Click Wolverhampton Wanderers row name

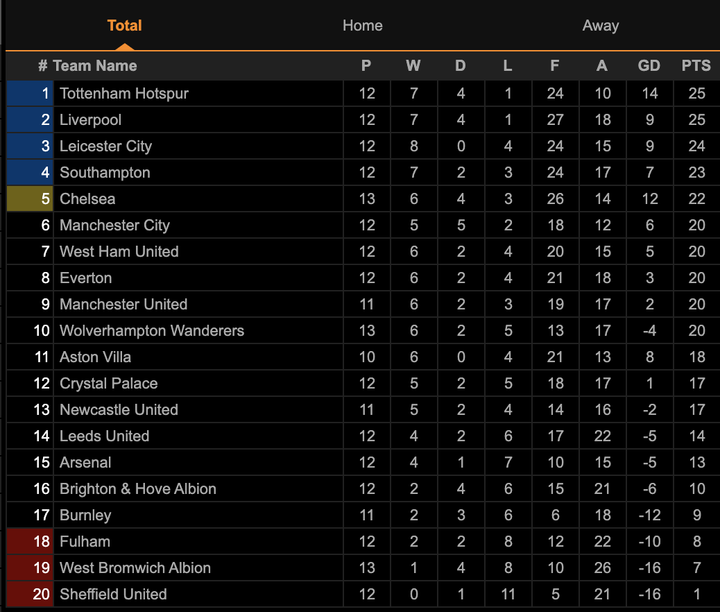[152, 331]
